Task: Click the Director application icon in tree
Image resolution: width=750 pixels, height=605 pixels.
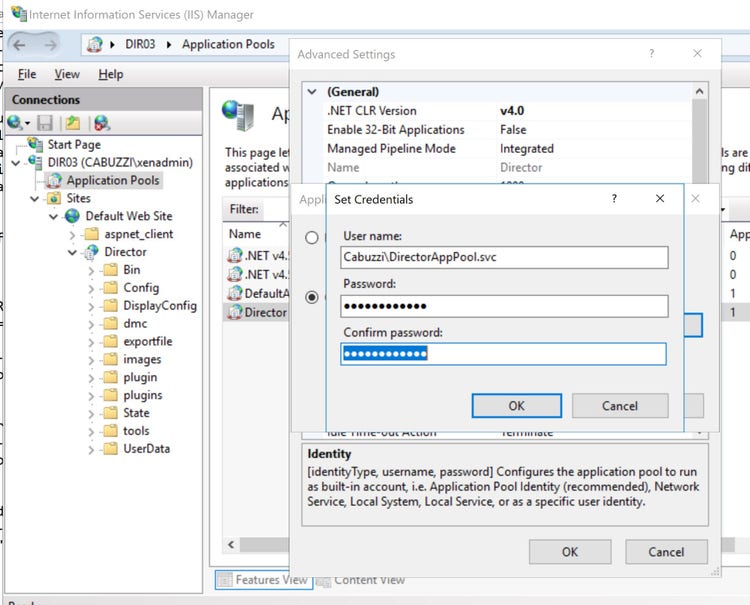Action: (x=91, y=252)
